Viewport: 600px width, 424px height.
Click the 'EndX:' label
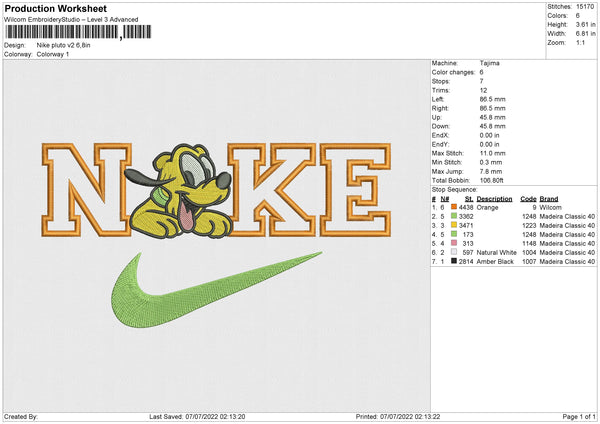pos(440,135)
